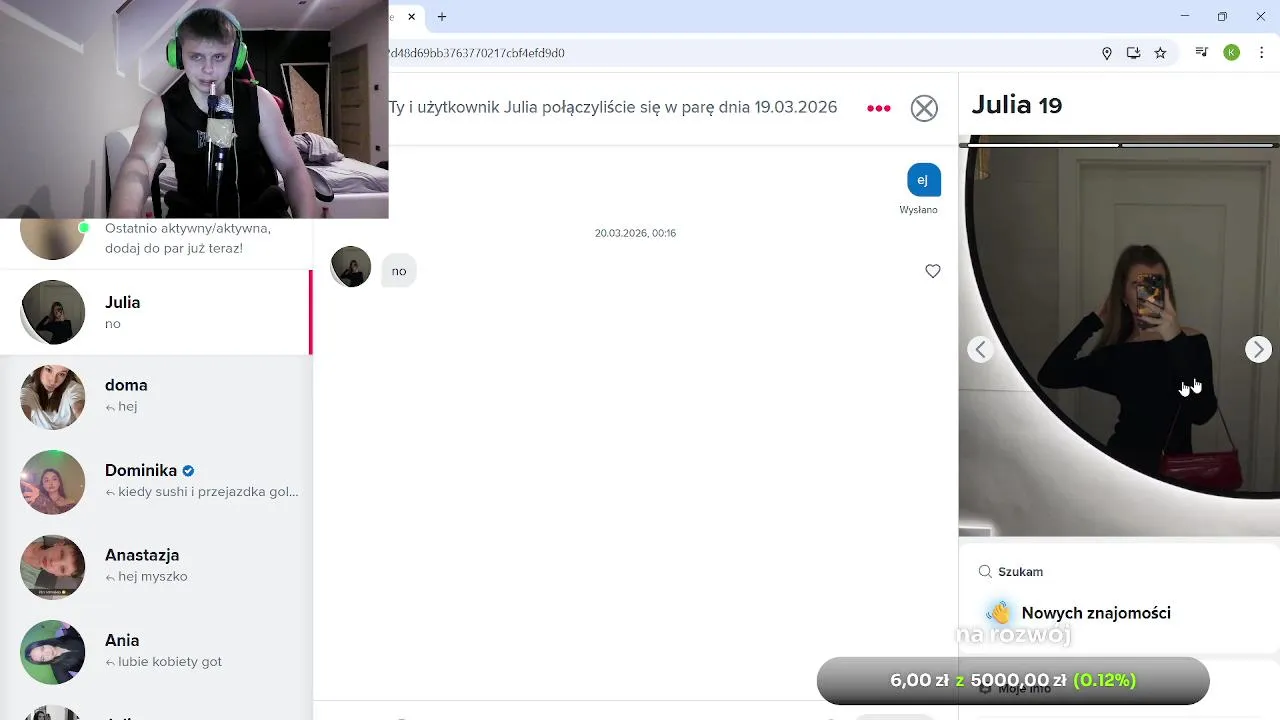Open the Anastazja conversation
Screen dimensions: 1280x720
(156, 567)
